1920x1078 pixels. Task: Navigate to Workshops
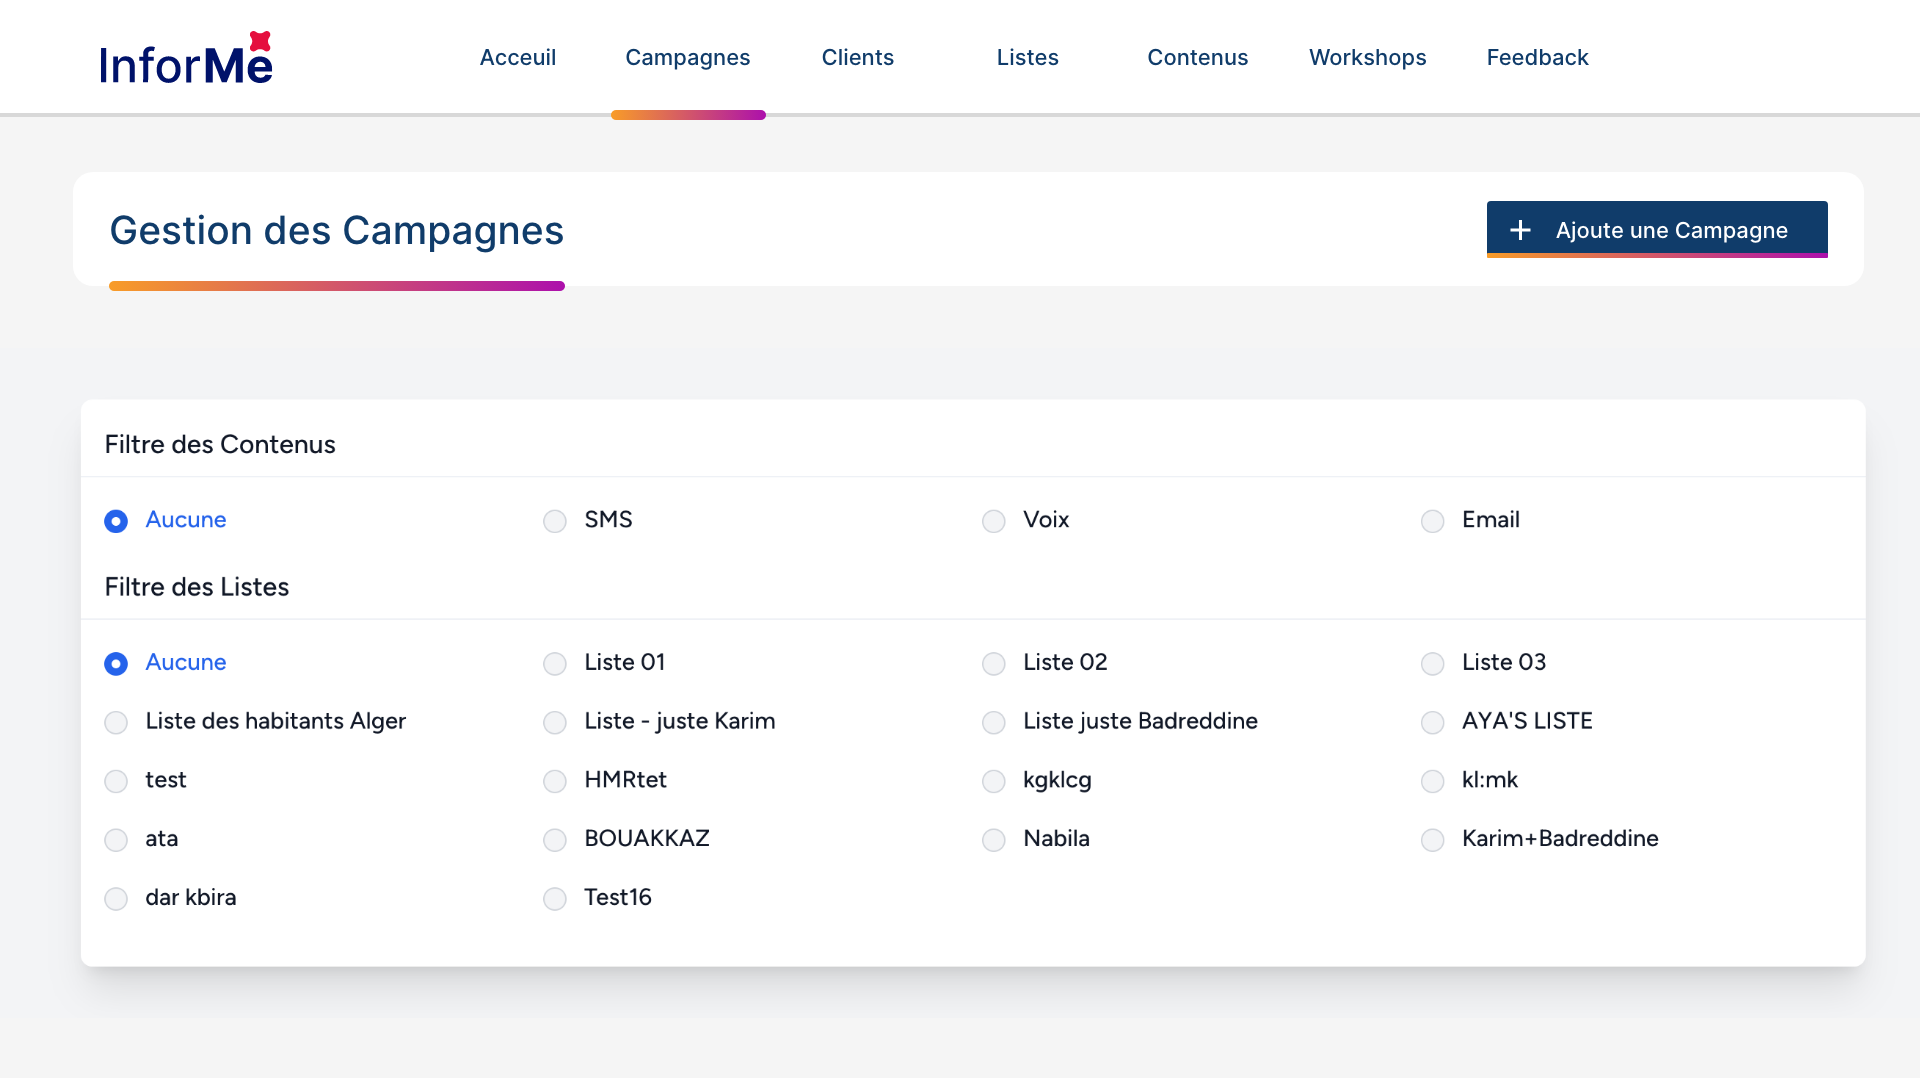[1367, 58]
